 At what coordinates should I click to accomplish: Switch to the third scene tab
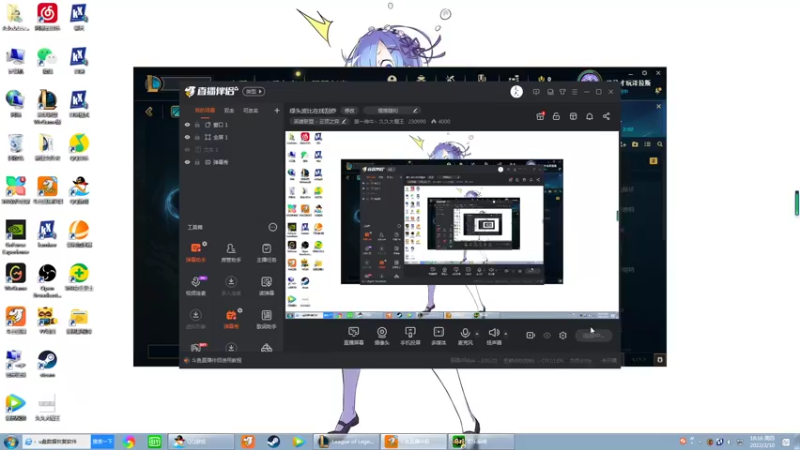251,110
